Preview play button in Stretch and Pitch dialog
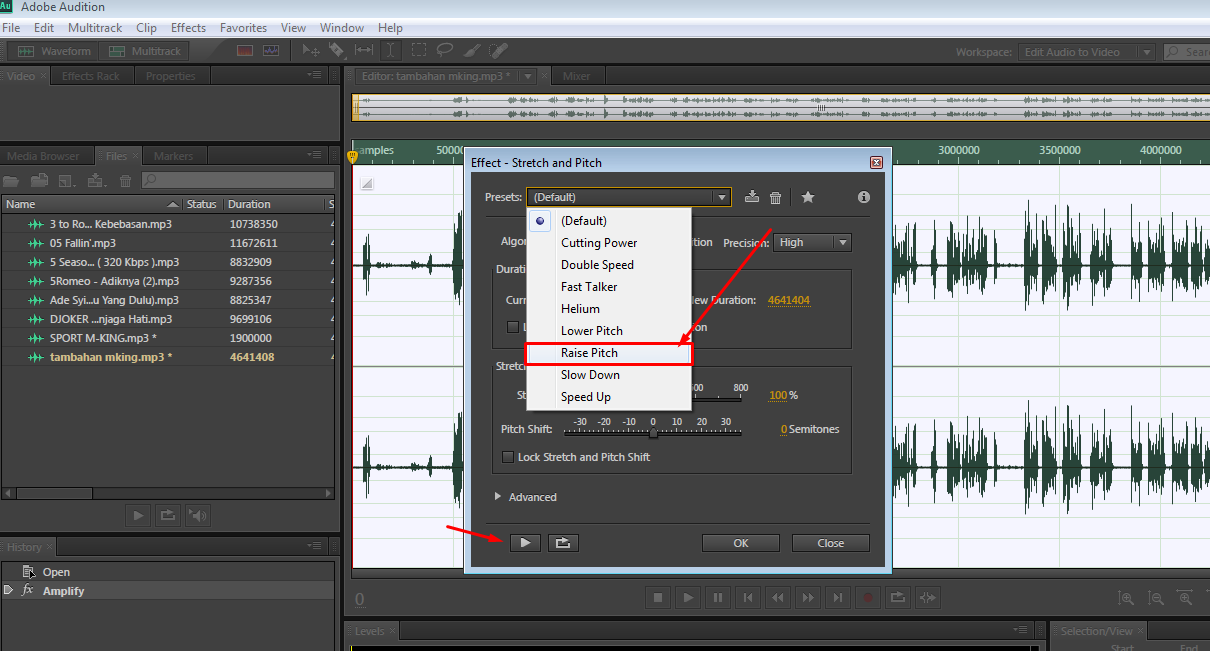 coord(525,543)
